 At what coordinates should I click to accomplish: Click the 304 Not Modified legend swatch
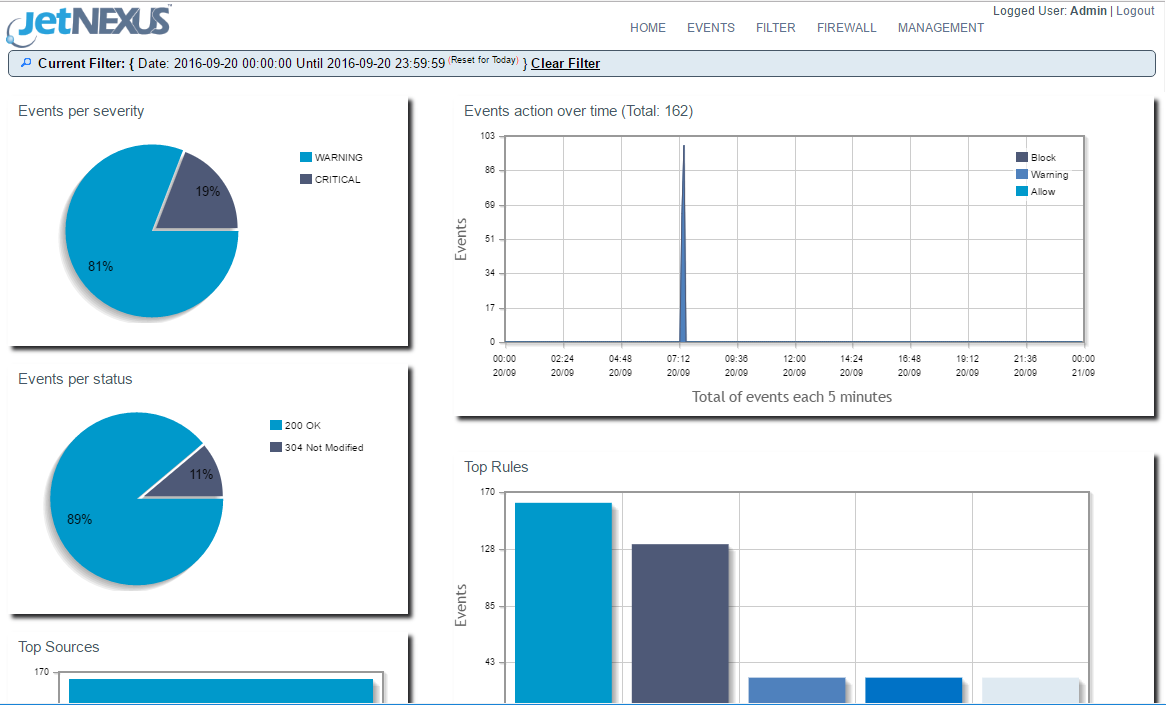click(276, 447)
